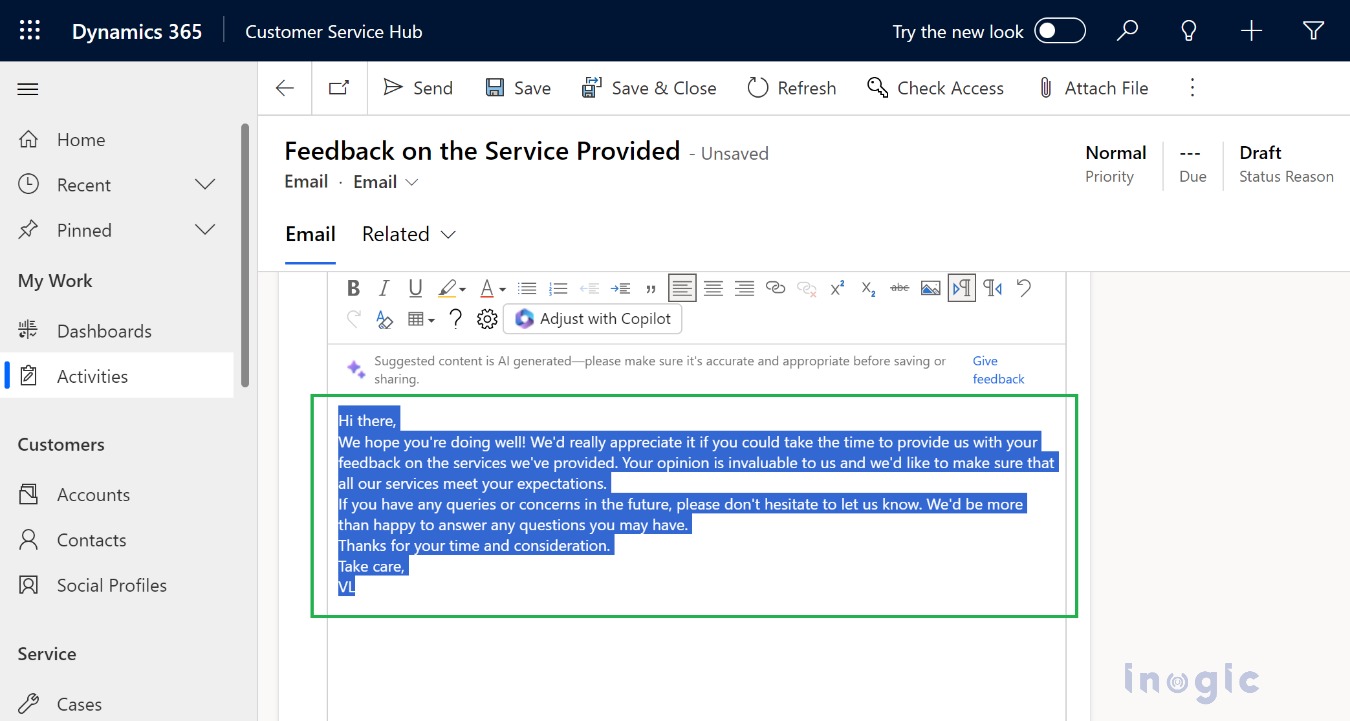The width and height of the screenshot is (1350, 721).
Task: Open editor help via the question mark icon
Action: (x=455, y=319)
